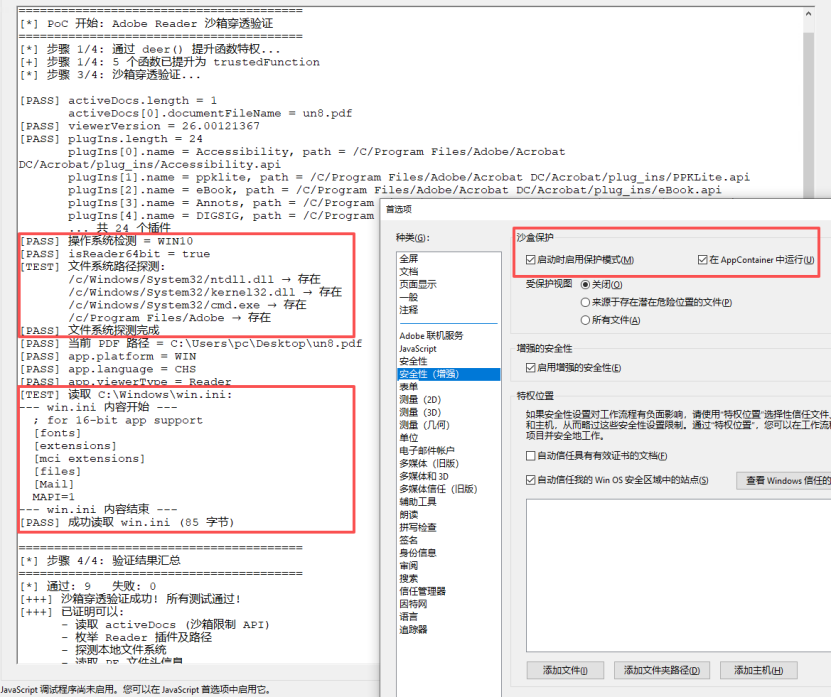Select 拼写检查 category
The image size is (831, 697).
pyautogui.click(x=418, y=527)
